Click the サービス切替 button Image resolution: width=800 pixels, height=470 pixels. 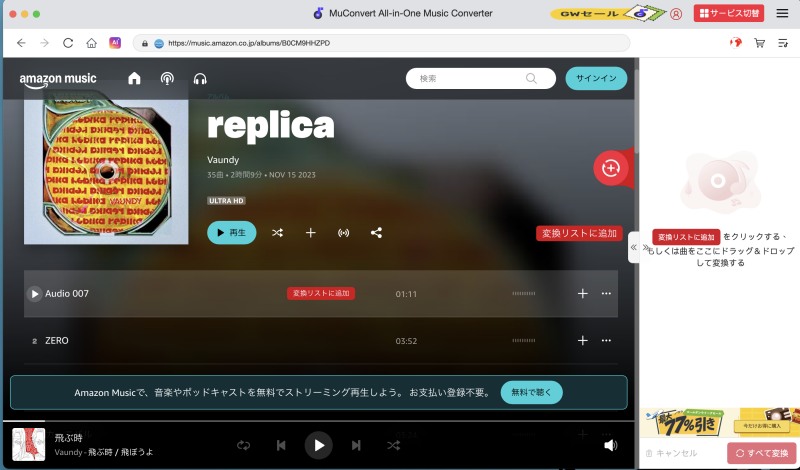pyautogui.click(x=729, y=13)
